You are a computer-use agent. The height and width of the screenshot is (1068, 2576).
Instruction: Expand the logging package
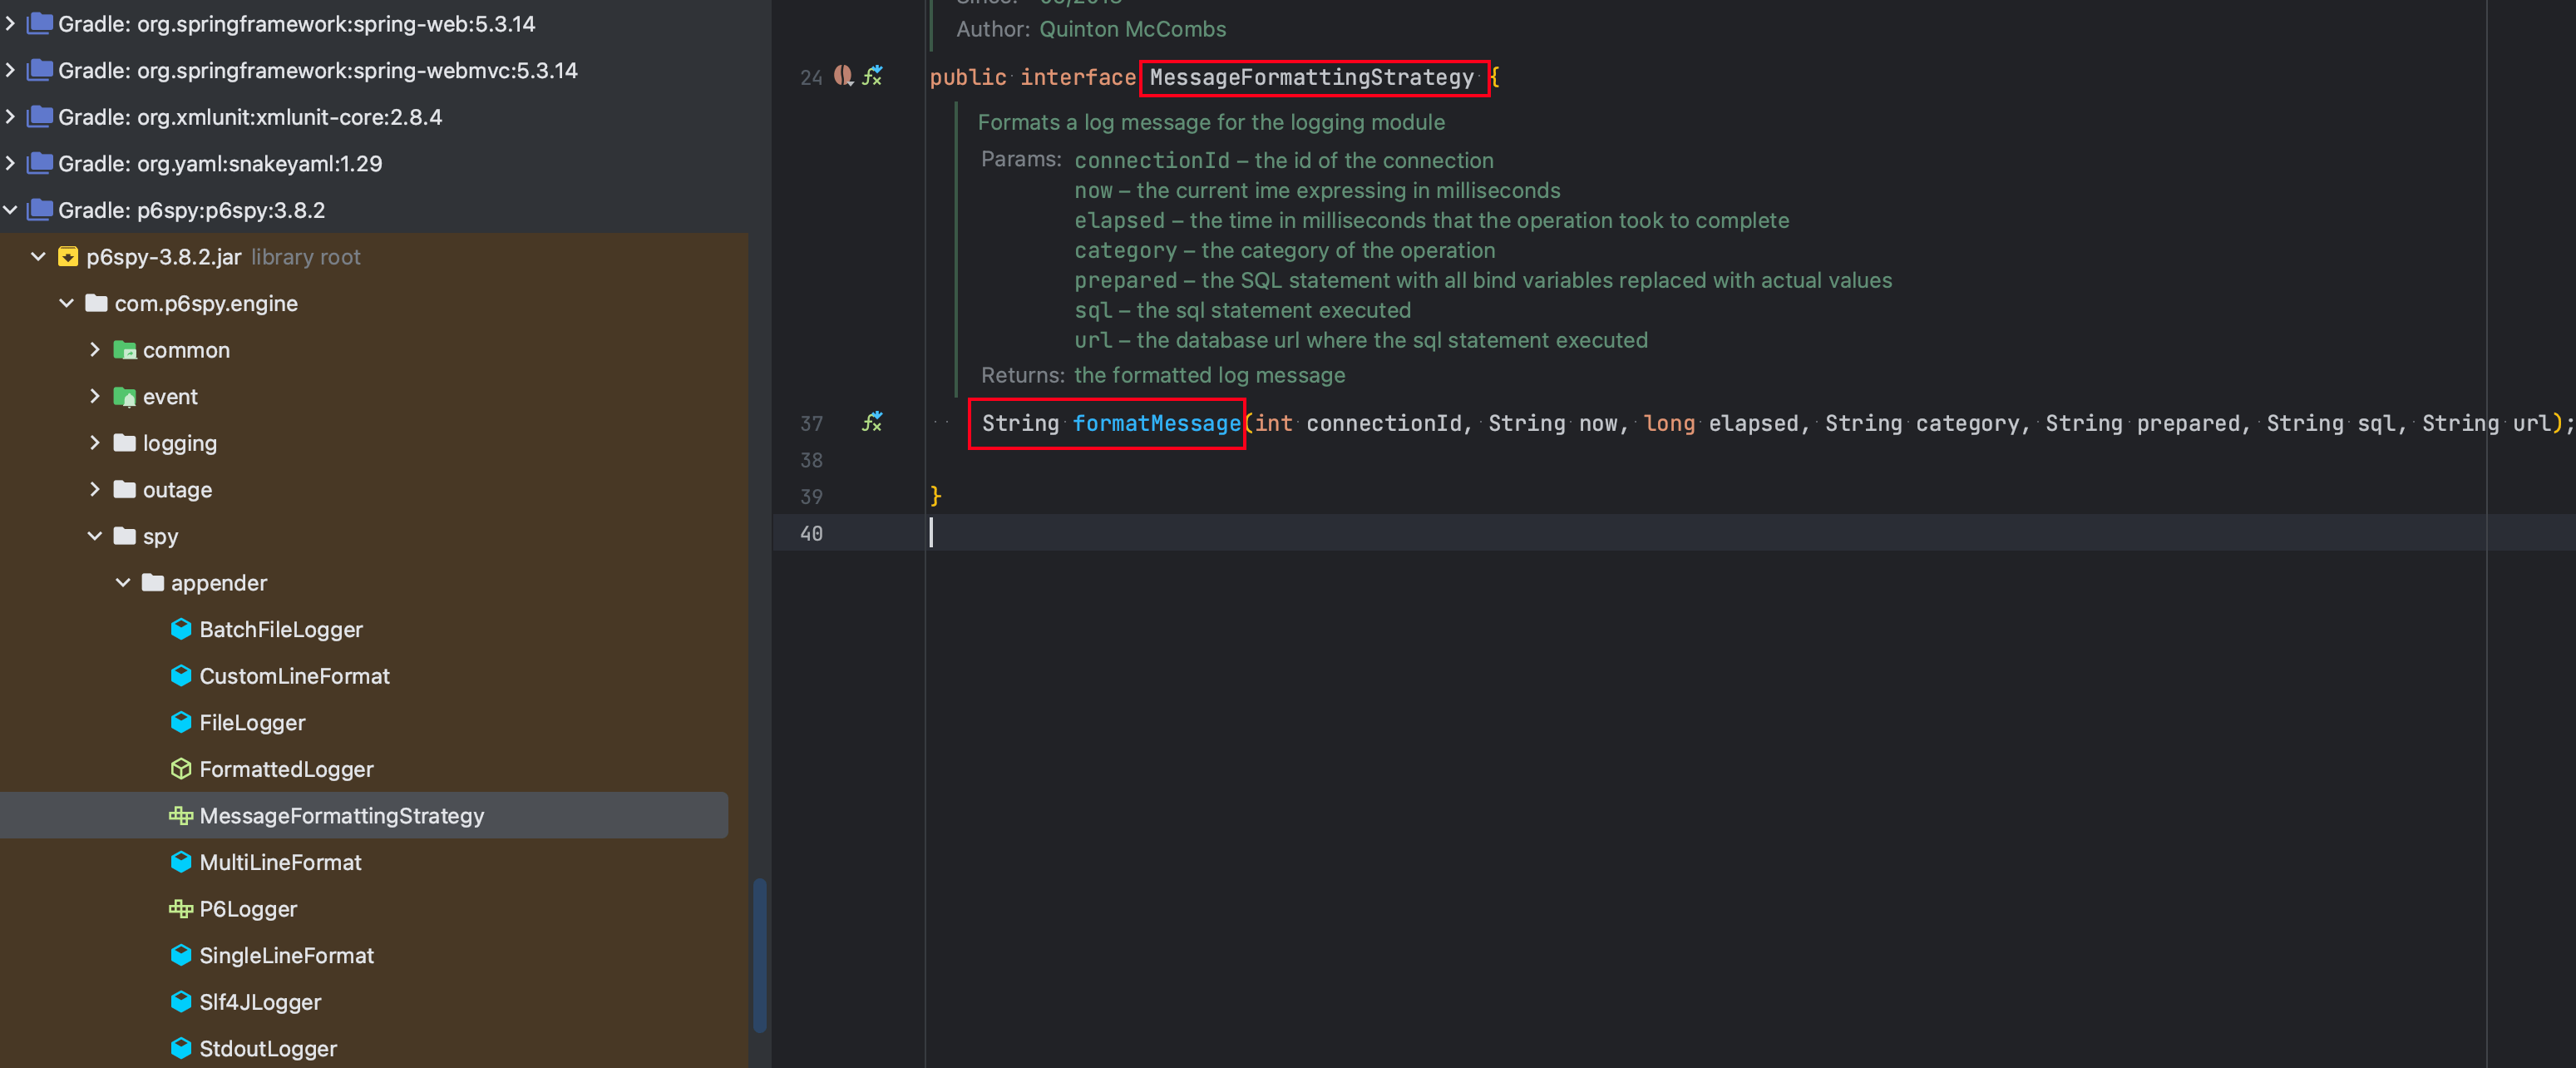[x=95, y=442]
